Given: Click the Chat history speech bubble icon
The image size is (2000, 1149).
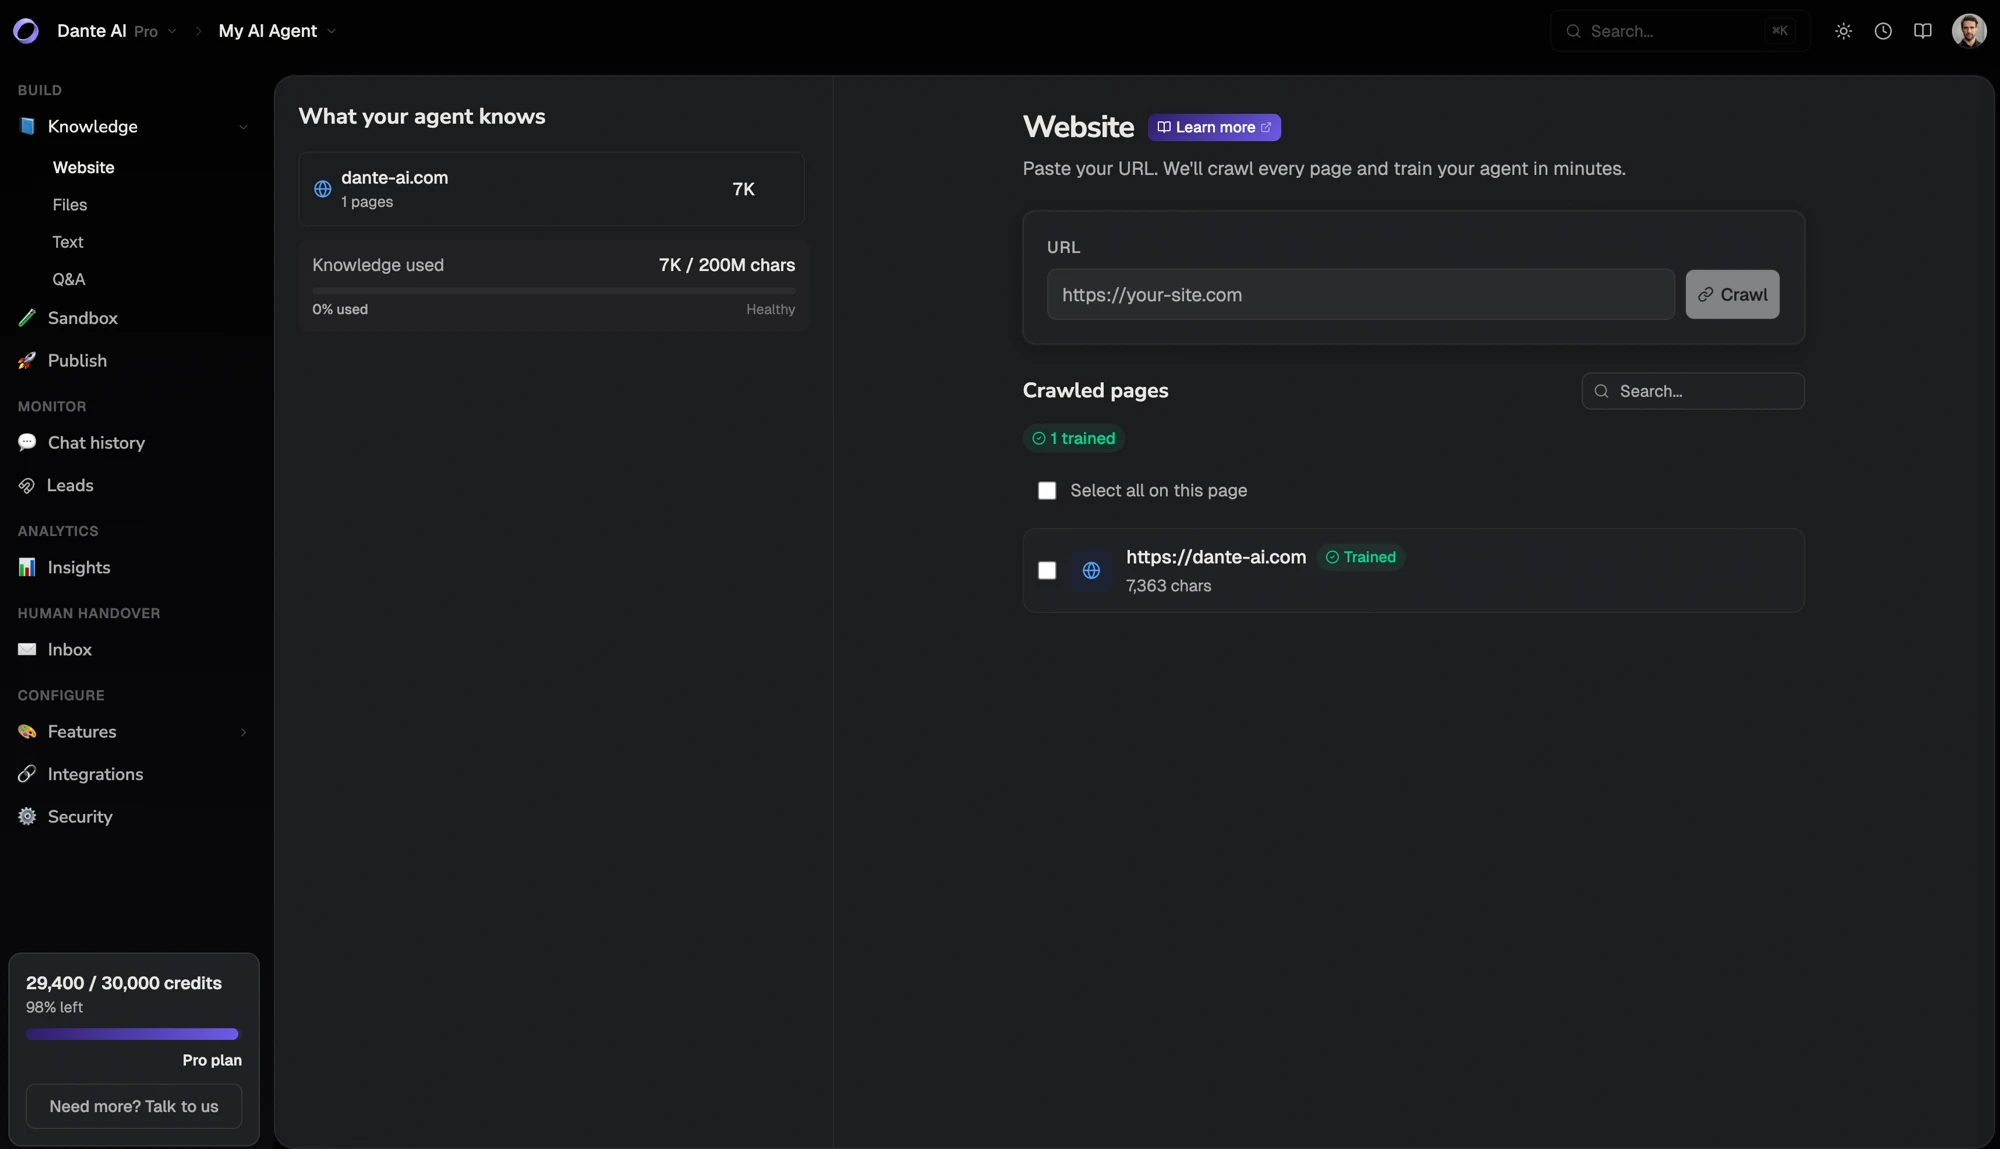Looking at the screenshot, I should click(27, 442).
